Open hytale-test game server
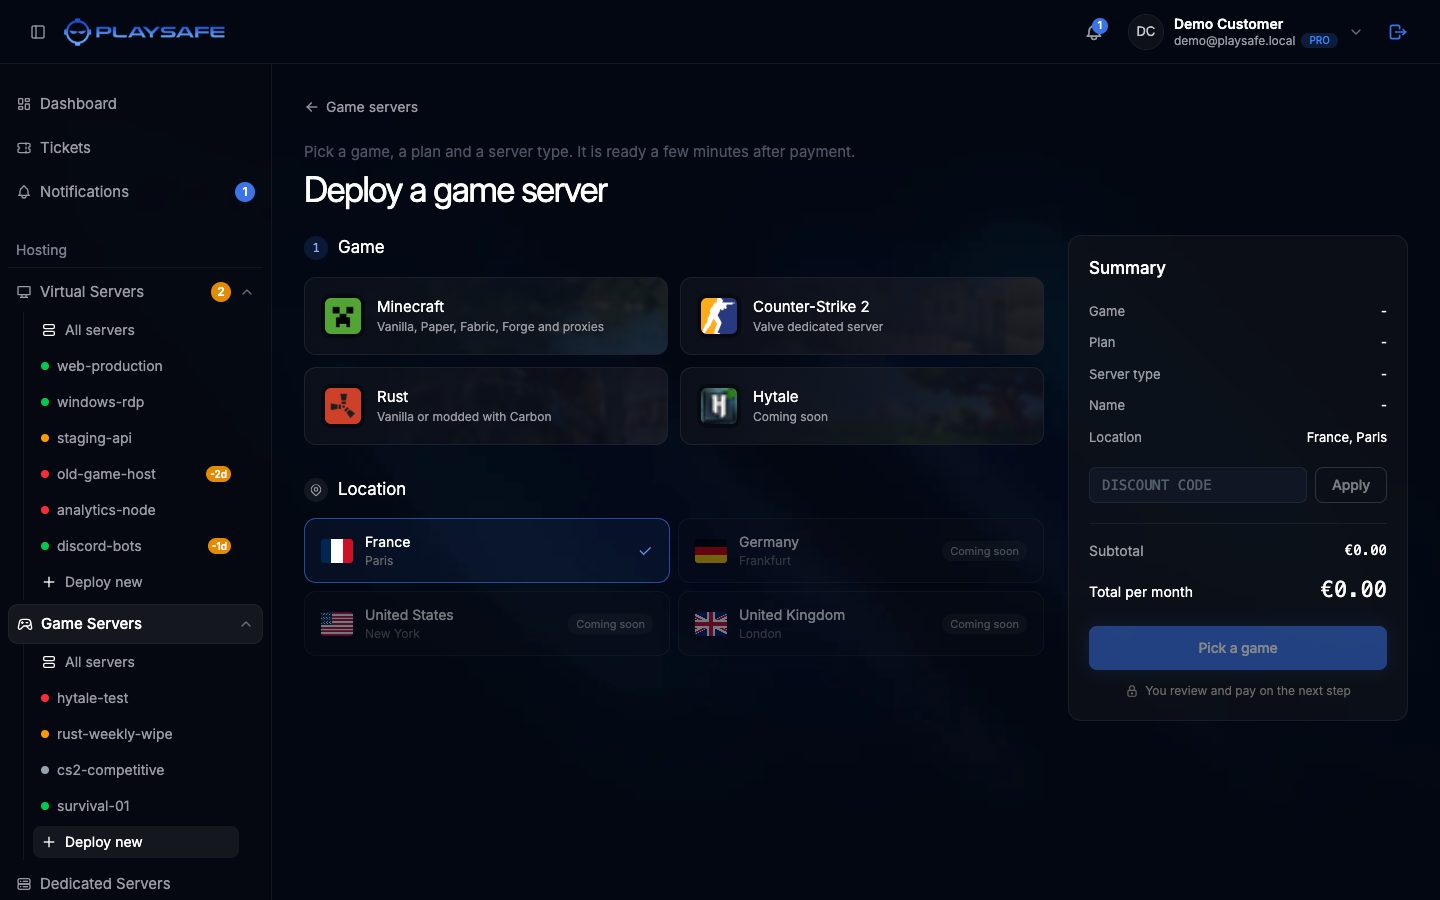The image size is (1440, 900). coord(136,698)
